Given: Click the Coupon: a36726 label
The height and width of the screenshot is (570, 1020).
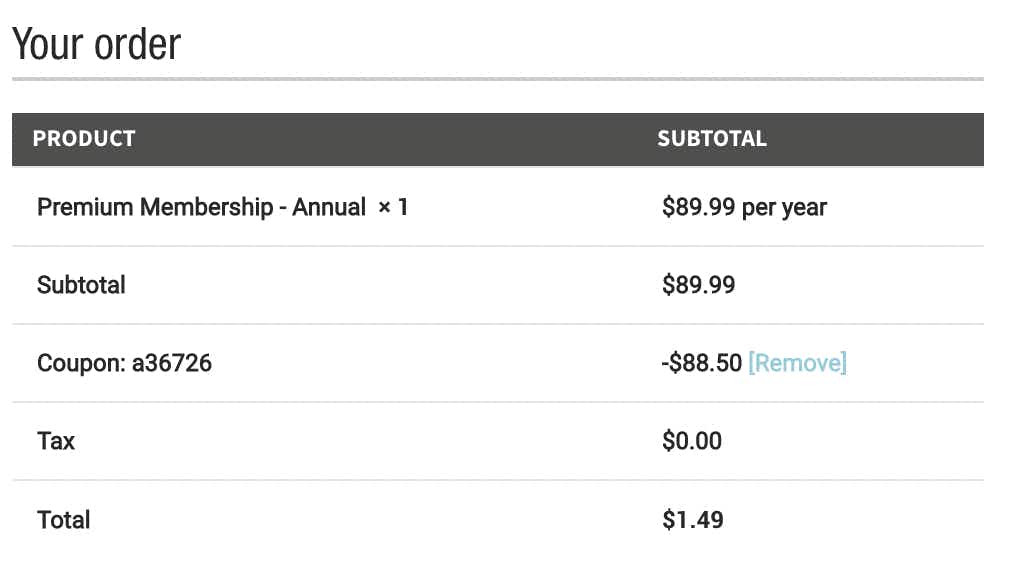Looking at the screenshot, I should point(124,363).
